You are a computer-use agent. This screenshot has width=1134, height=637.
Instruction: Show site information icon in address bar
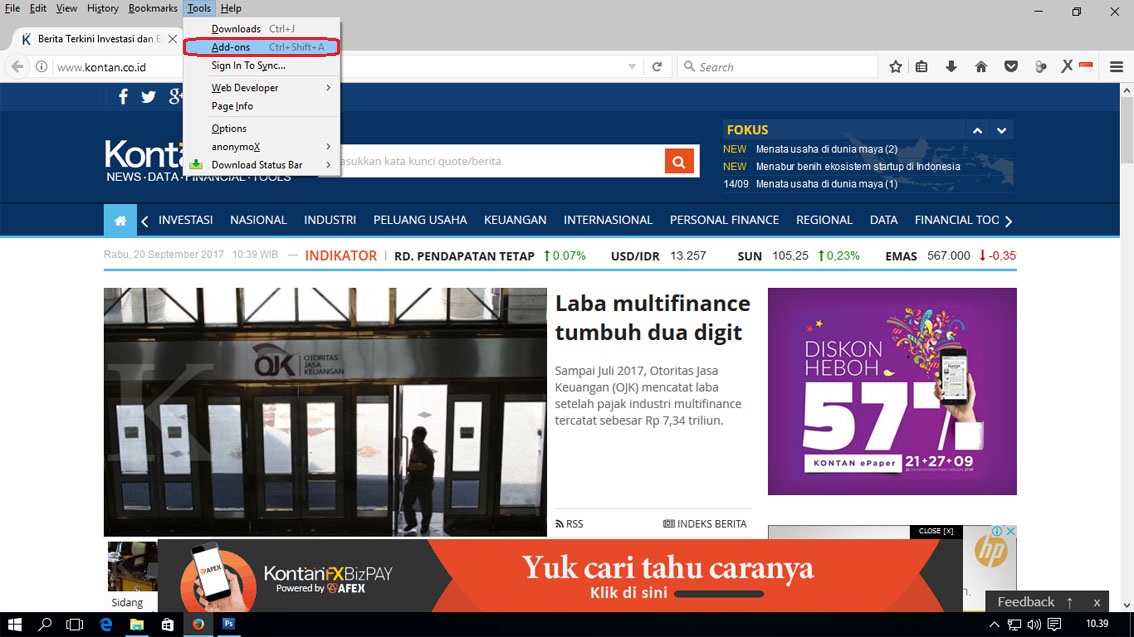tap(41, 67)
